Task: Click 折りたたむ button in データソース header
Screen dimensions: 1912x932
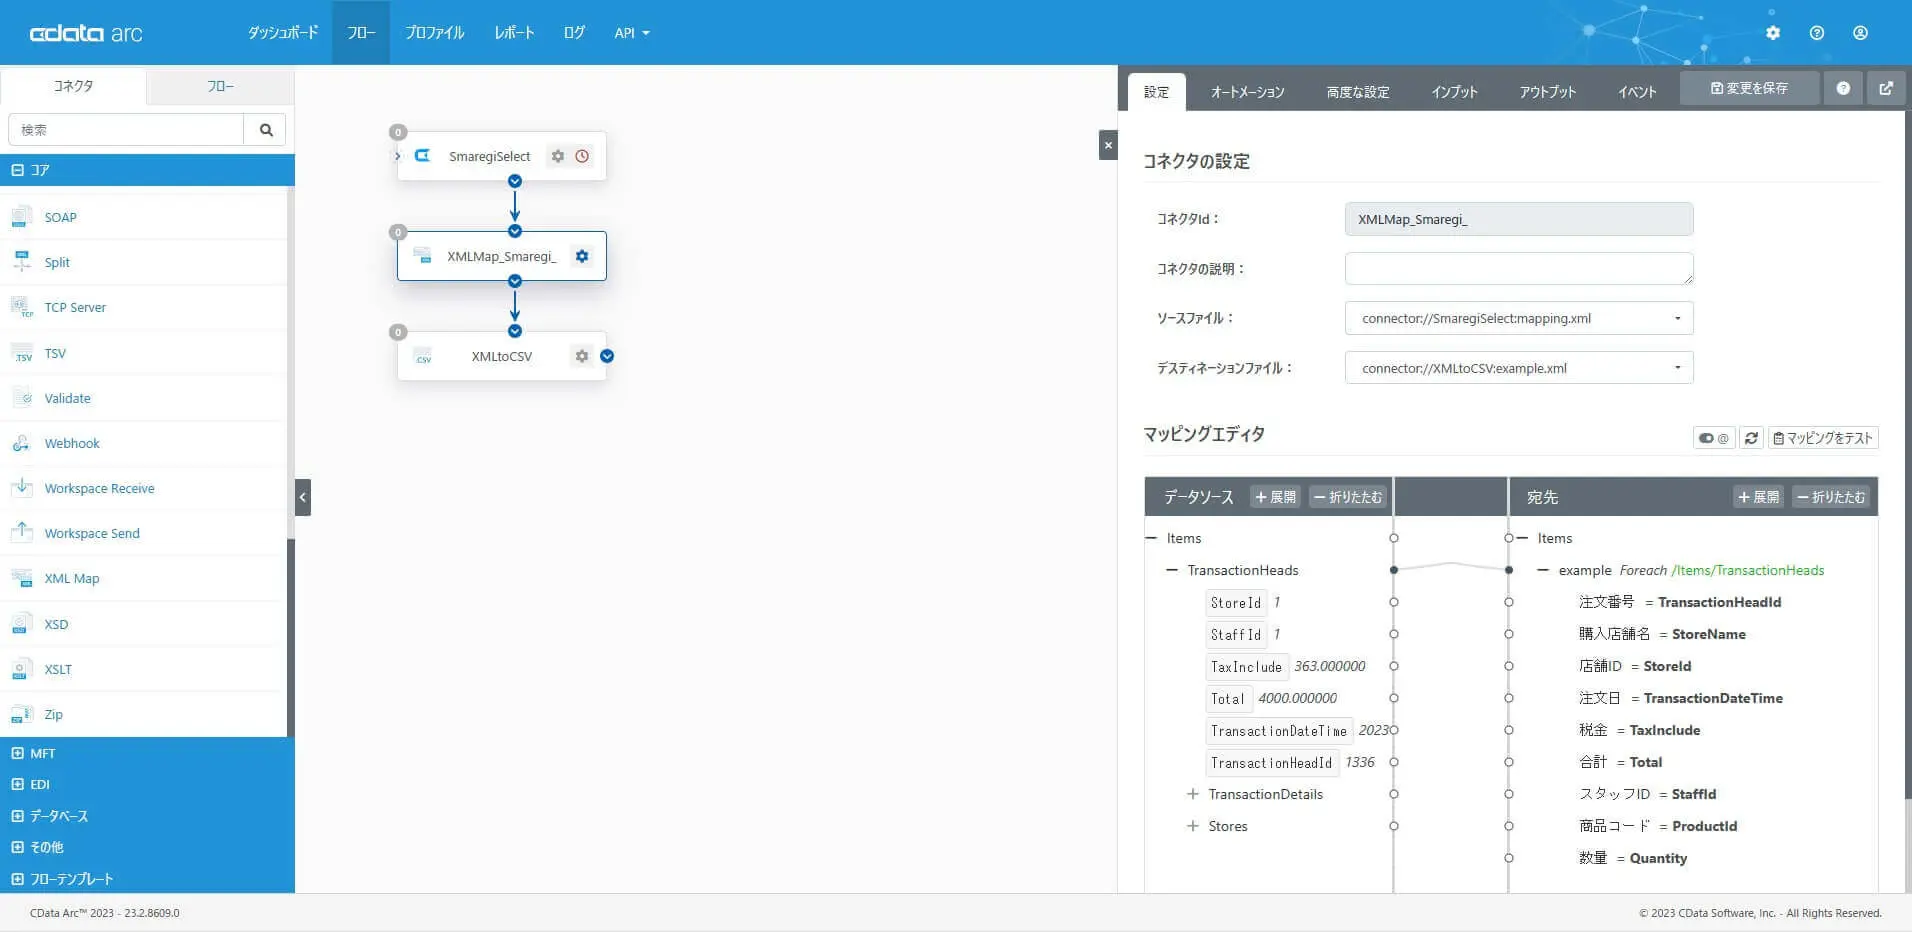Action: click(x=1348, y=497)
